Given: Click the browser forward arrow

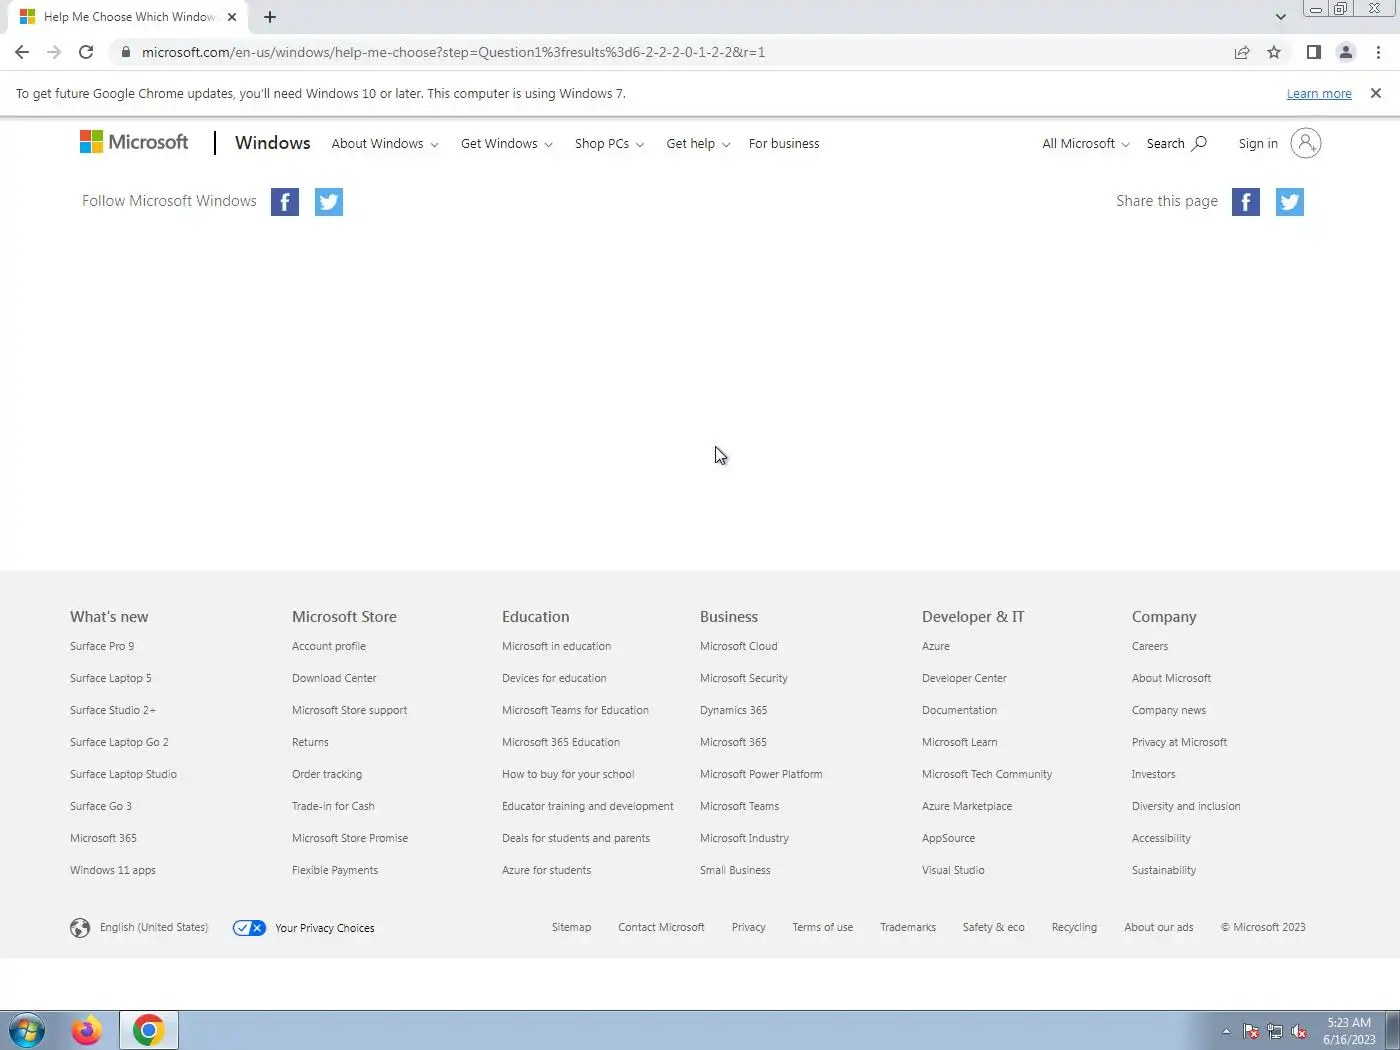Looking at the screenshot, I should [x=54, y=52].
